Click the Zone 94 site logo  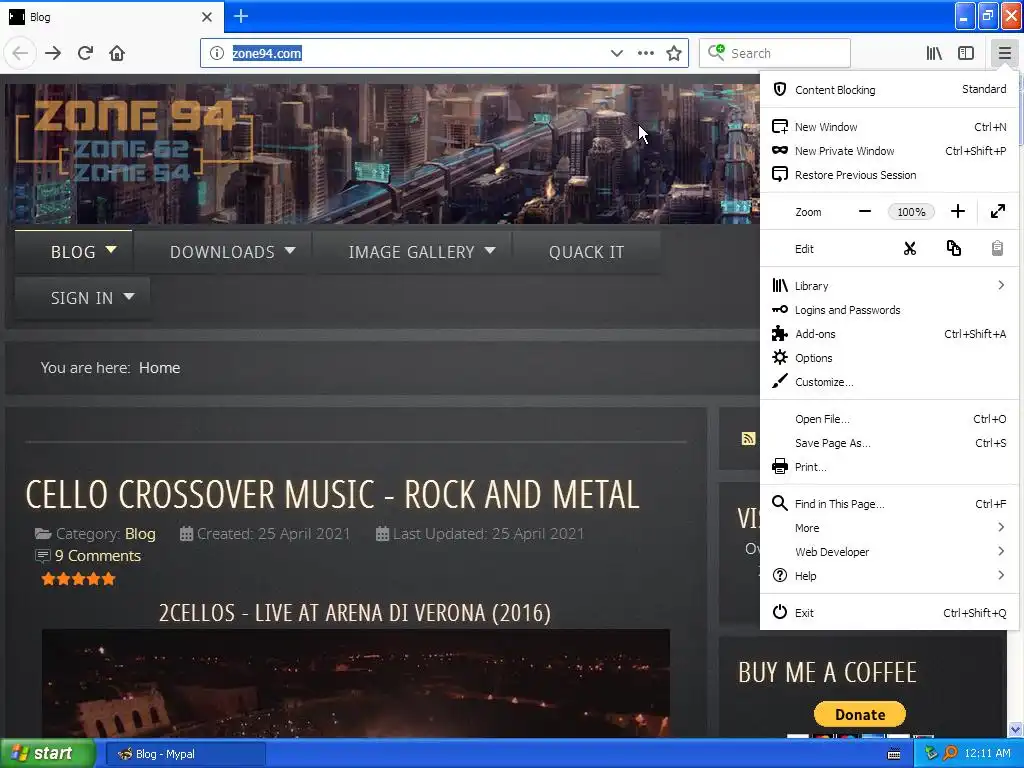click(134, 140)
